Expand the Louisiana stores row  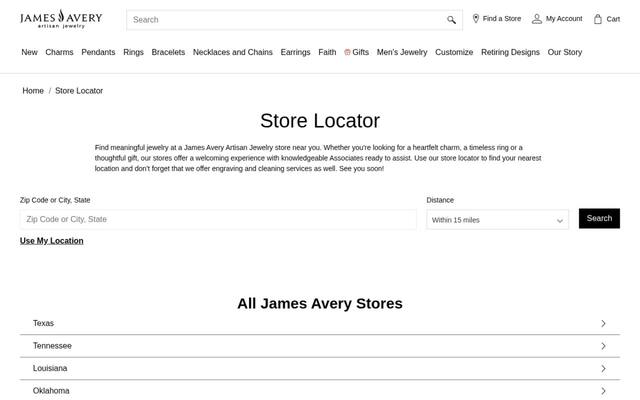(320, 368)
